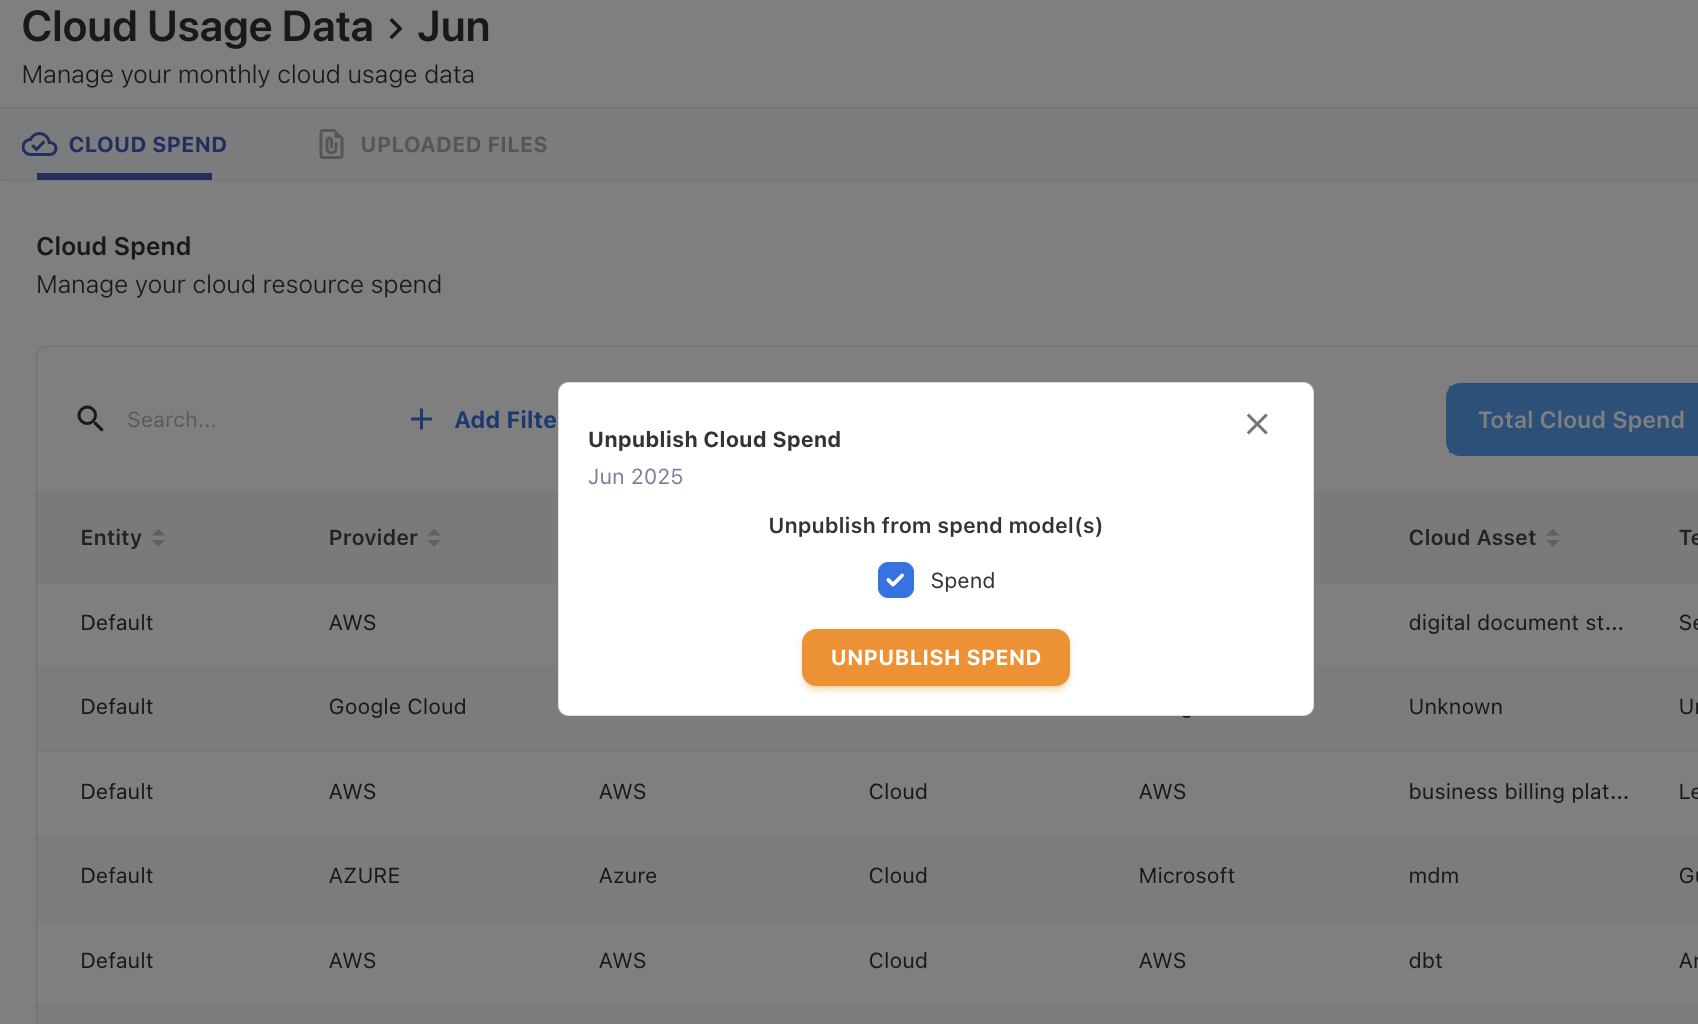
Task: Click the sort arrows beside Cloud Asset column
Action: (x=1552, y=537)
